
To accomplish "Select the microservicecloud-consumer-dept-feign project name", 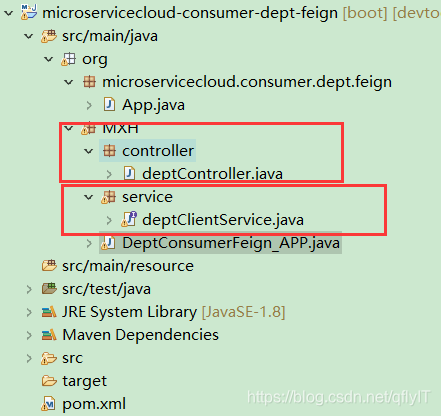I will click(190, 13).
